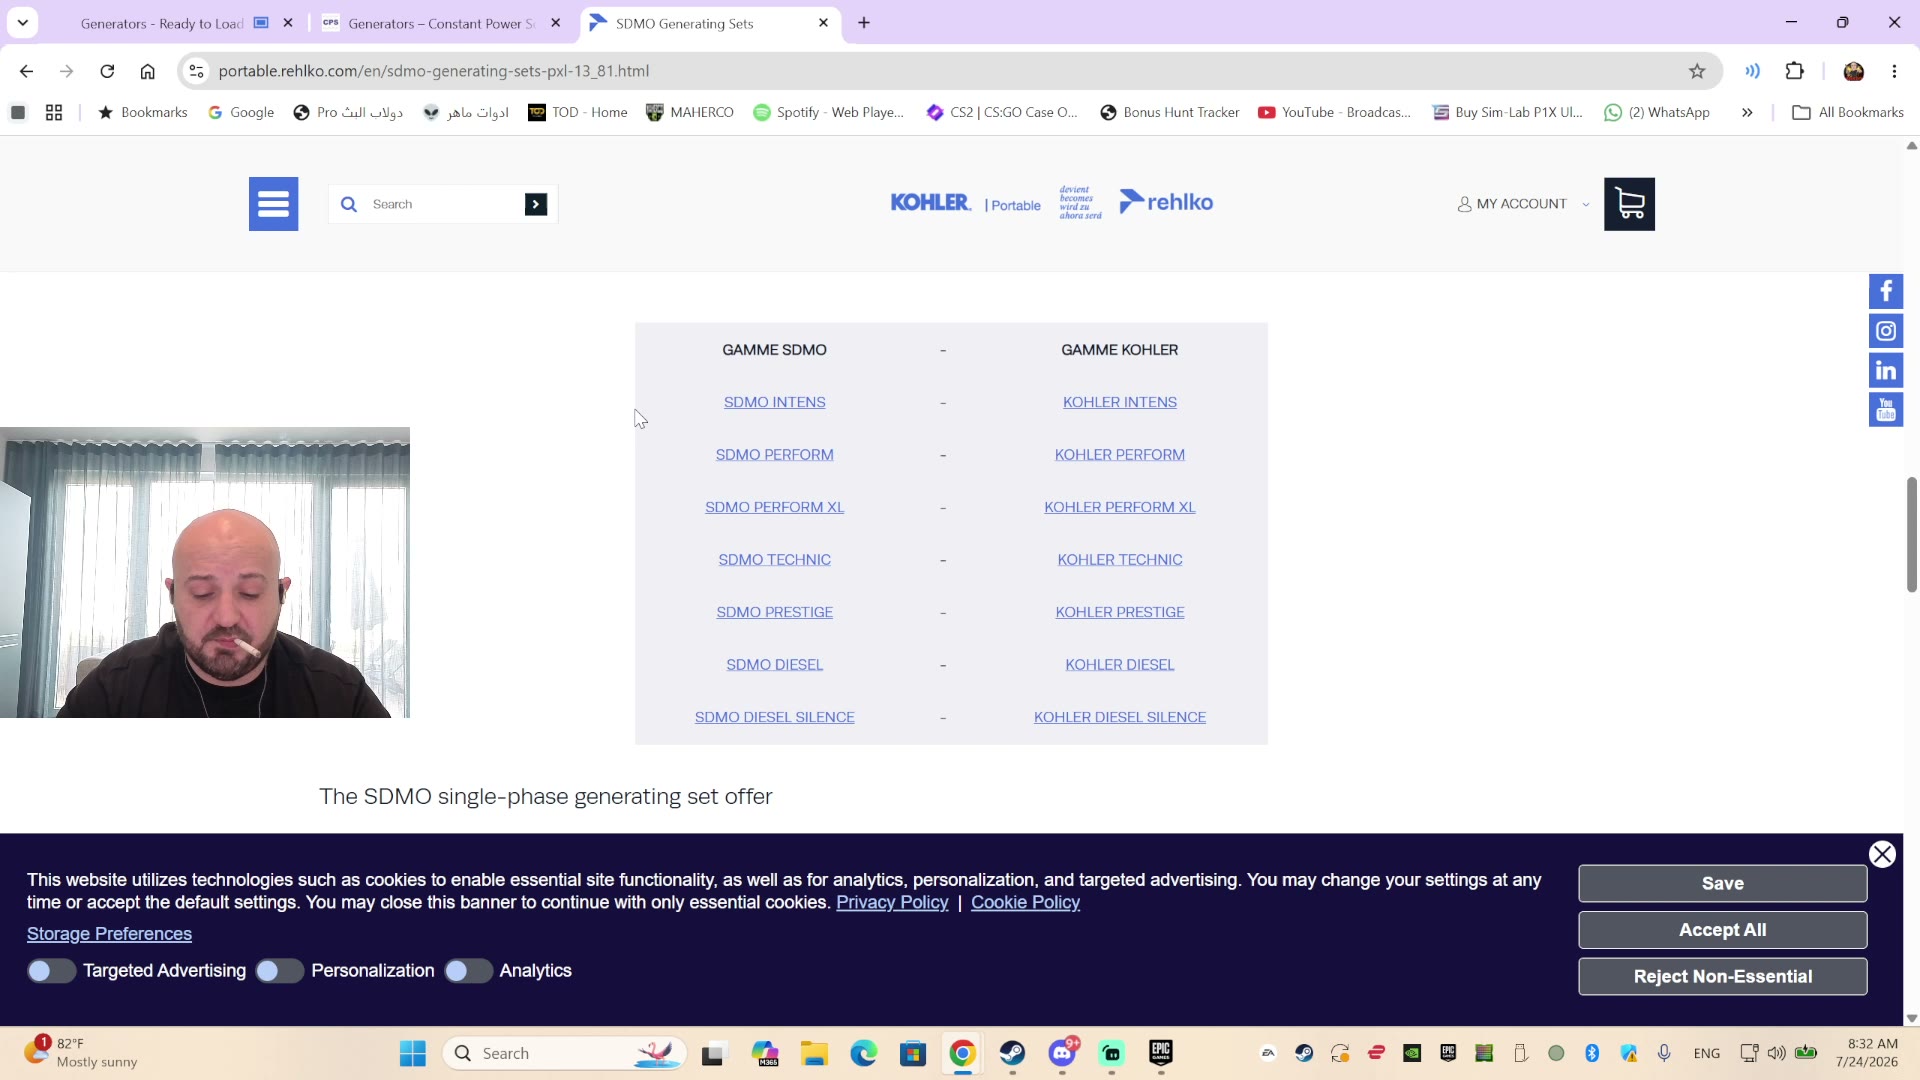Open File Explorer from the taskbar
The width and height of the screenshot is (1920, 1080).
point(814,1053)
